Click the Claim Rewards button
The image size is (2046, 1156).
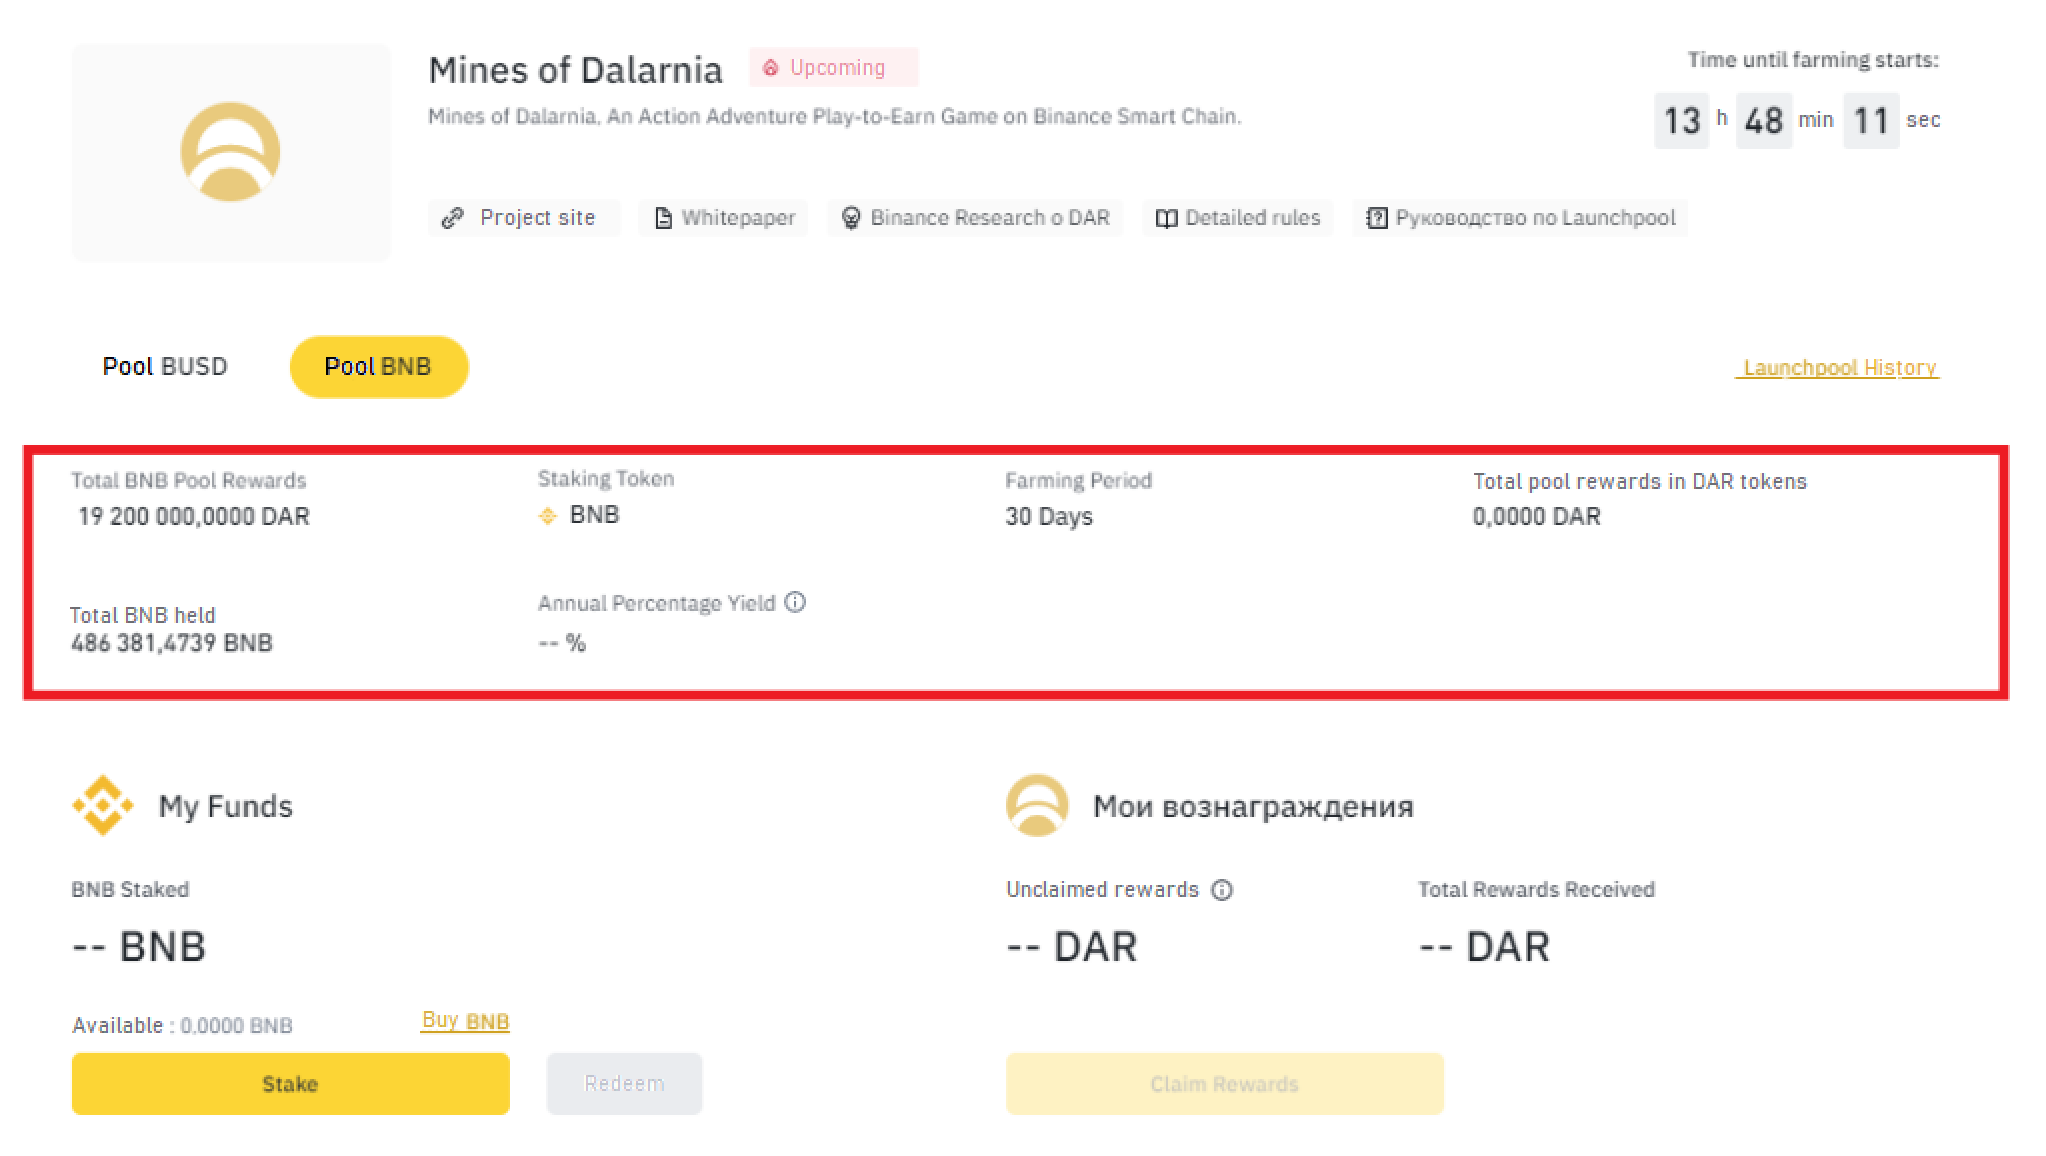tap(1223, 1083)
